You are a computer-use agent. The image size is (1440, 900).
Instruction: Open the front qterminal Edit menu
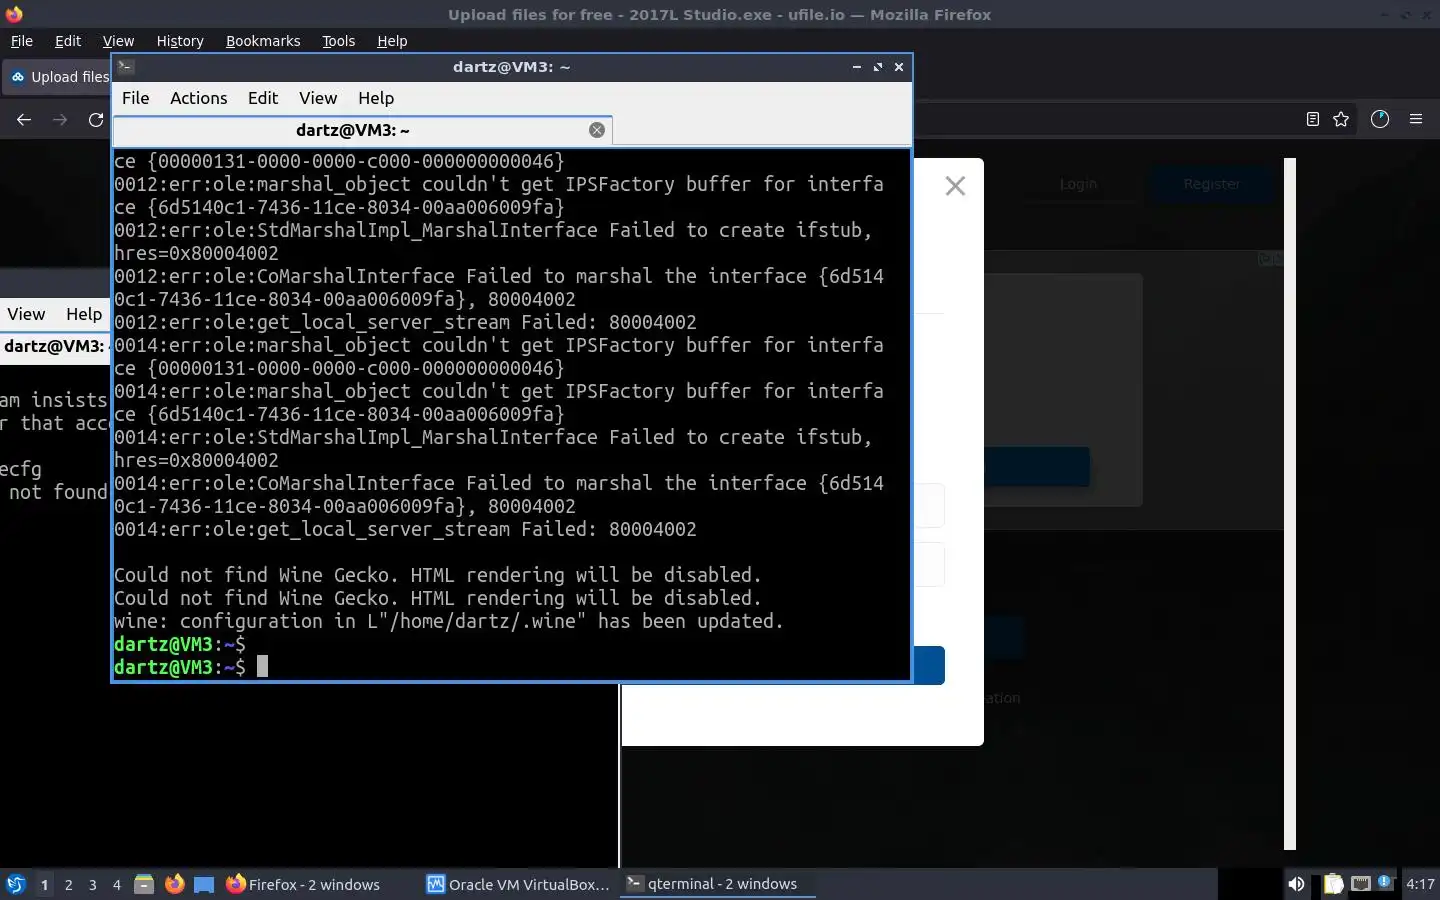click(263, 98)
